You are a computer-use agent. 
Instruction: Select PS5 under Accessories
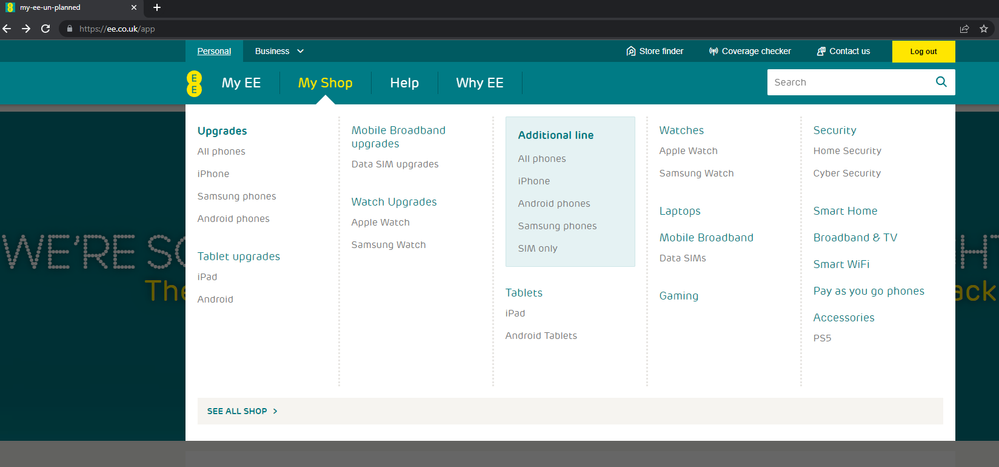pyautogui.click(x=823, y=338)
